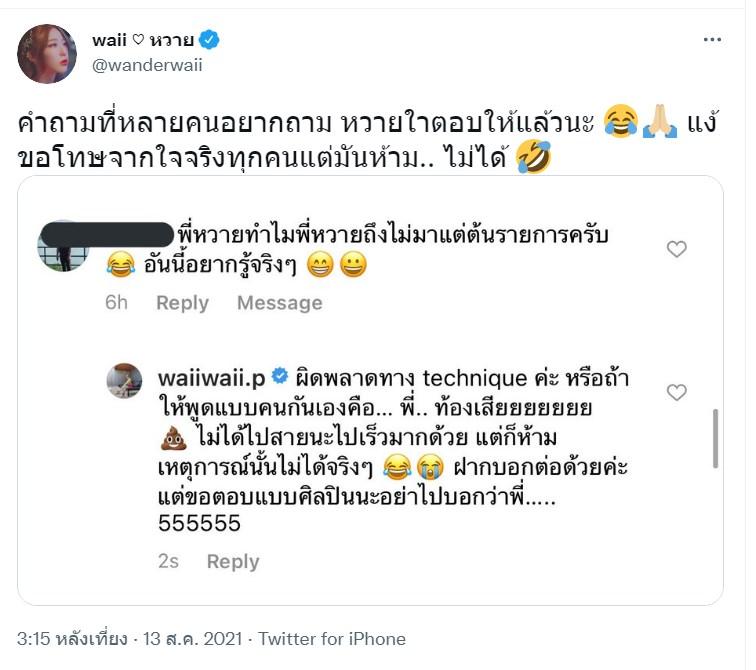Like the first comment with the heart
This screenshot has height=670, width=756.
[x=677, y=249]
